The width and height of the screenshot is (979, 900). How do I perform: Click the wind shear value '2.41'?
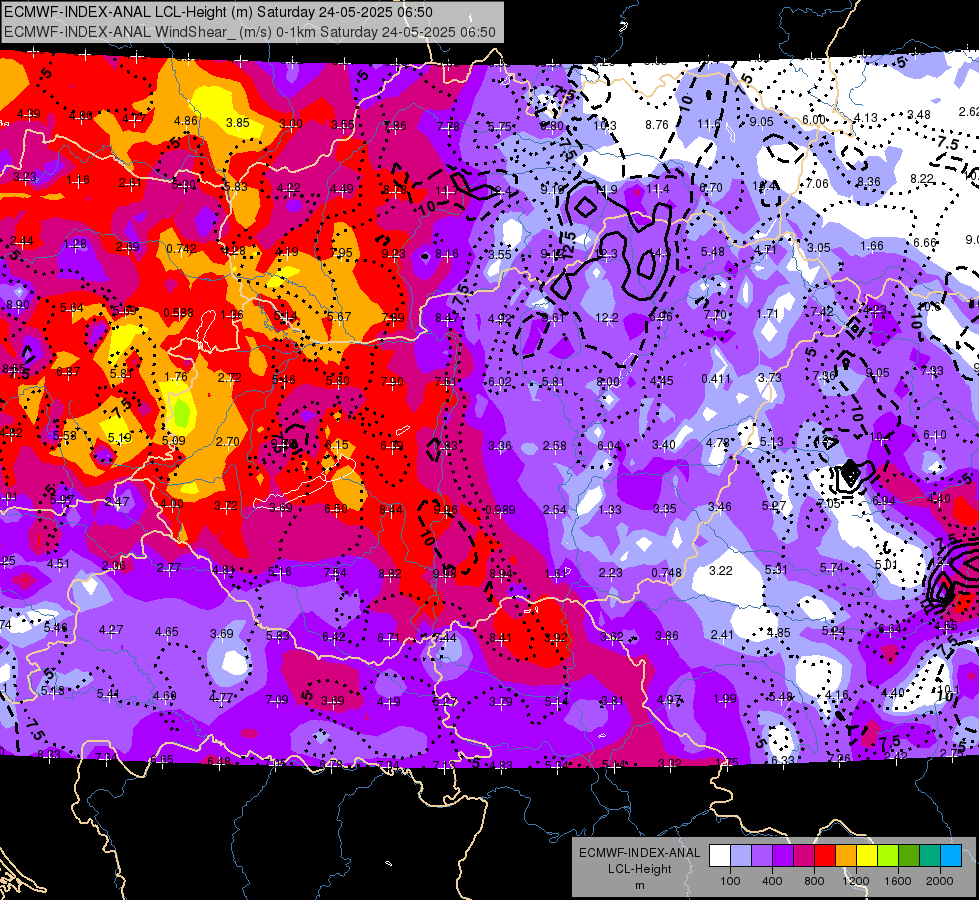(x=722, y=635)
